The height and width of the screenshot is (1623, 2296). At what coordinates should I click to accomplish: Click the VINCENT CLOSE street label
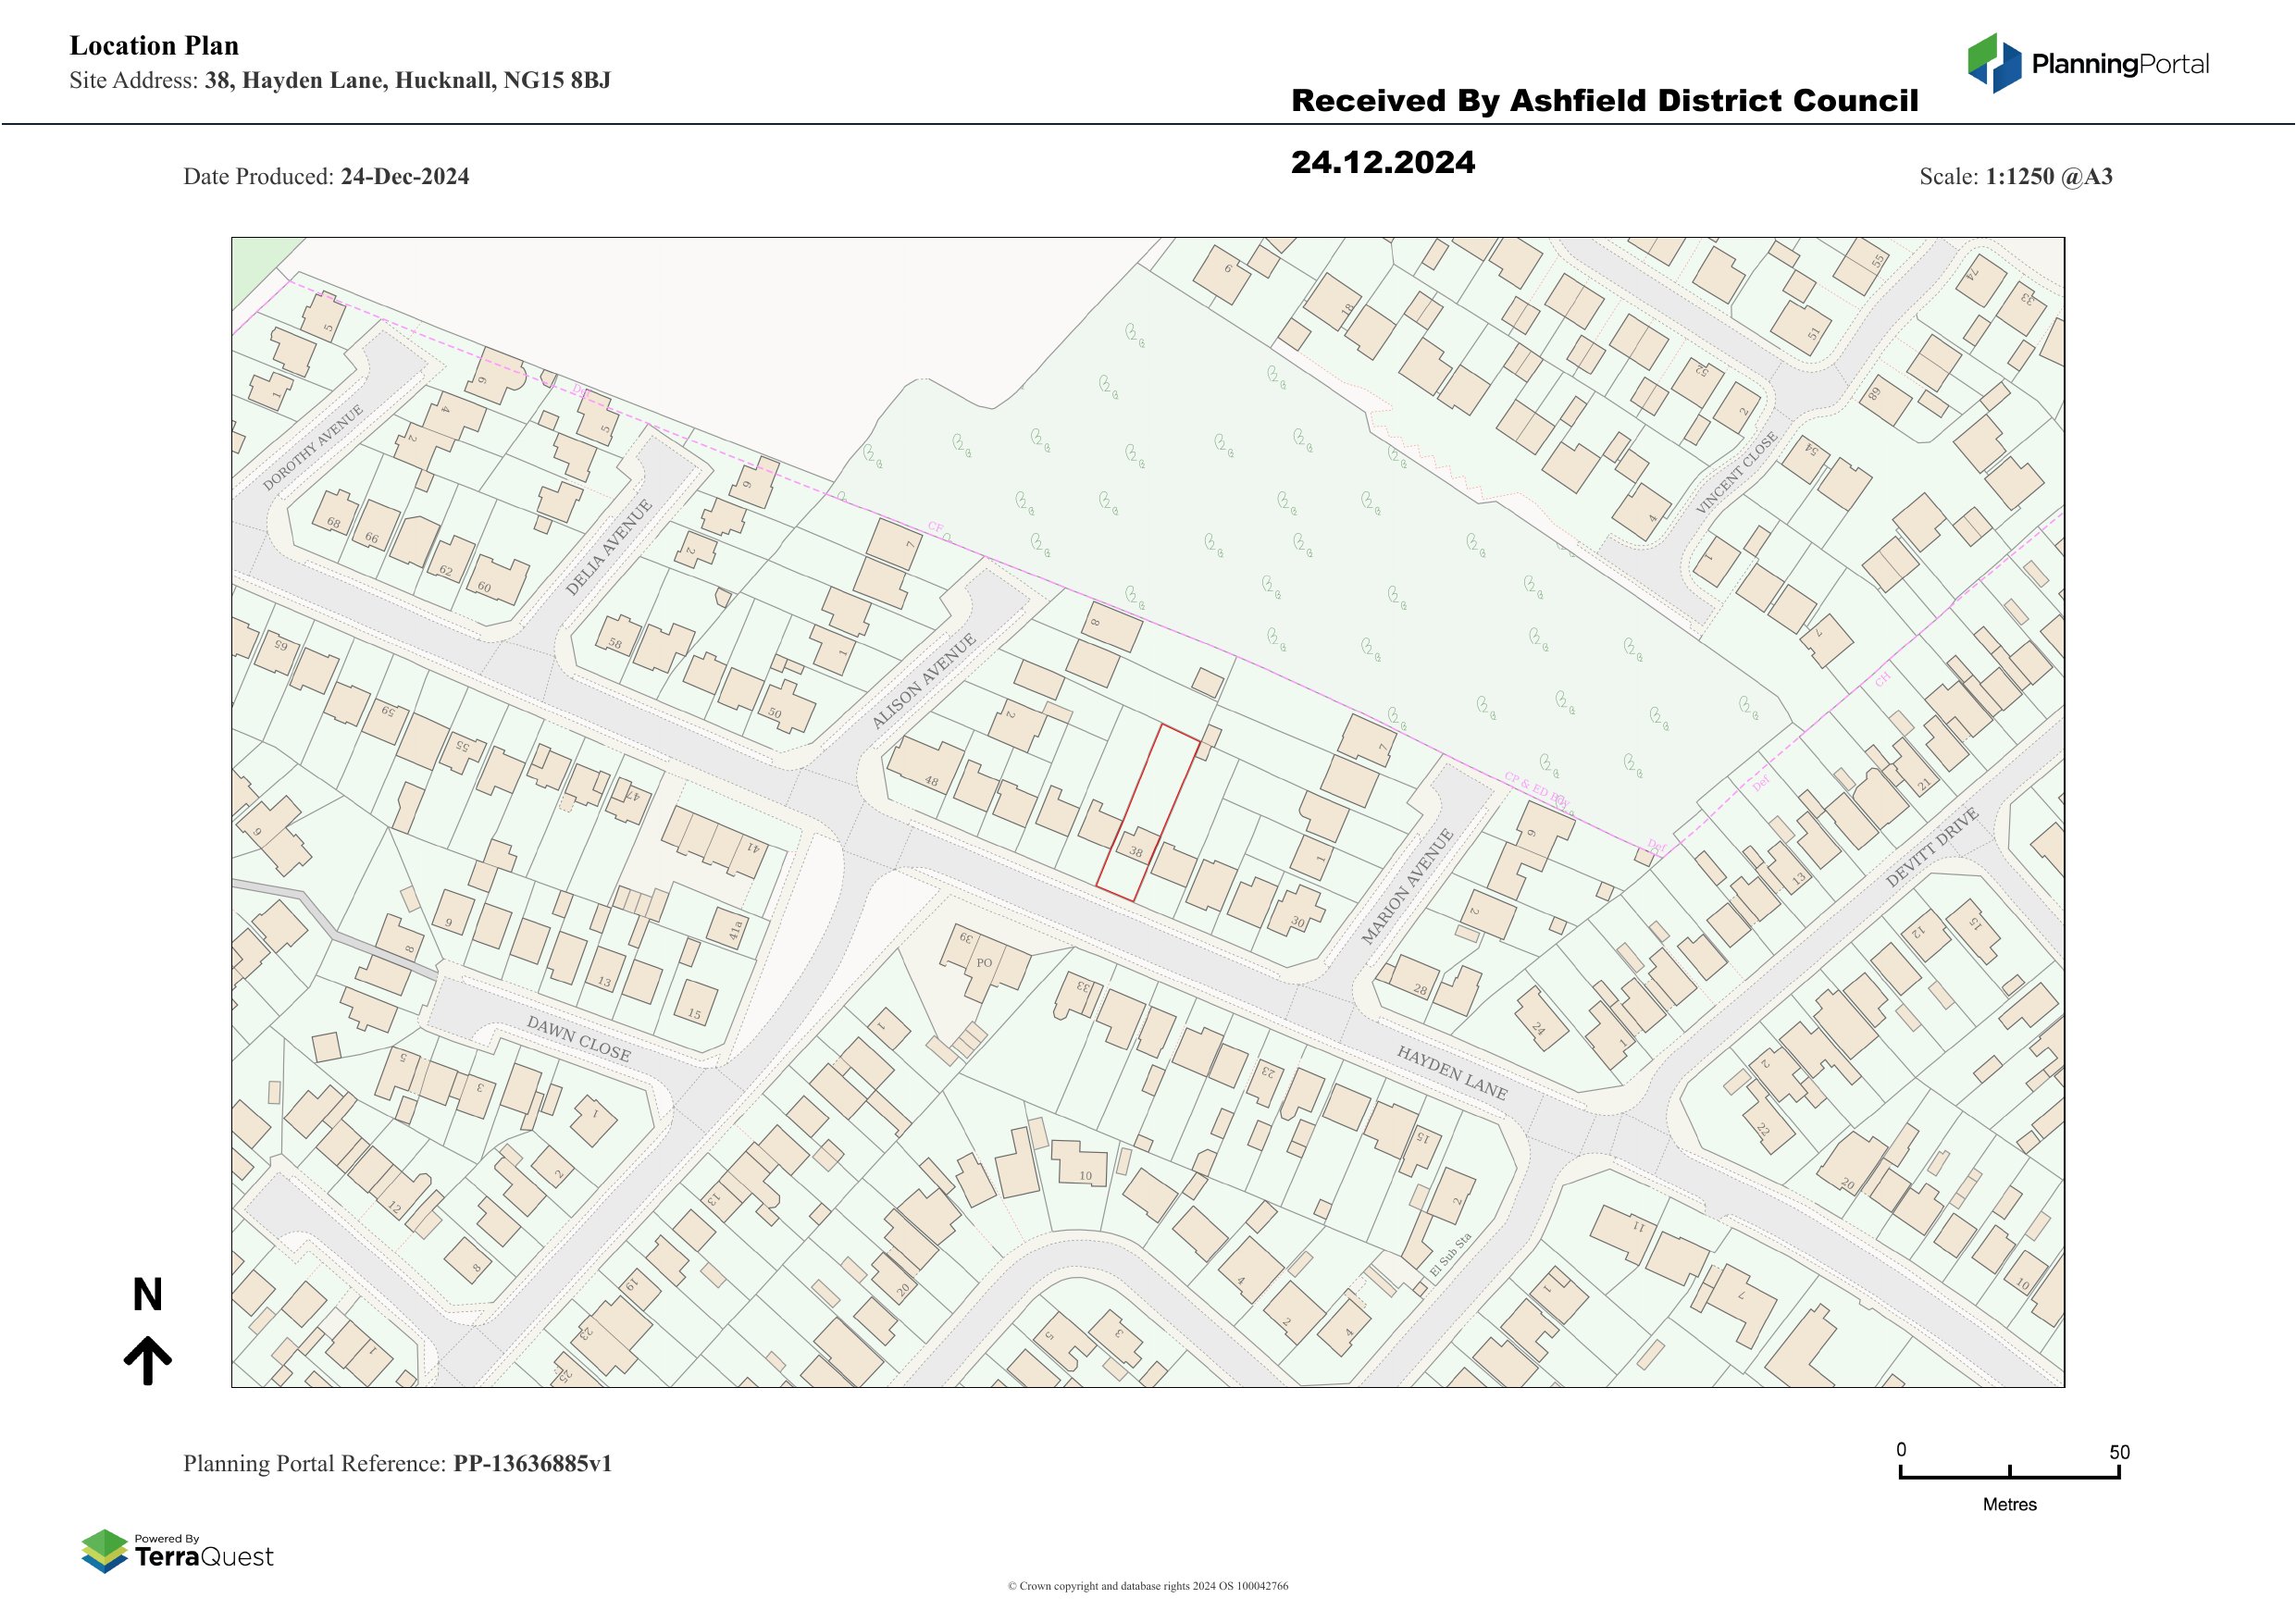click(1737, 473)
